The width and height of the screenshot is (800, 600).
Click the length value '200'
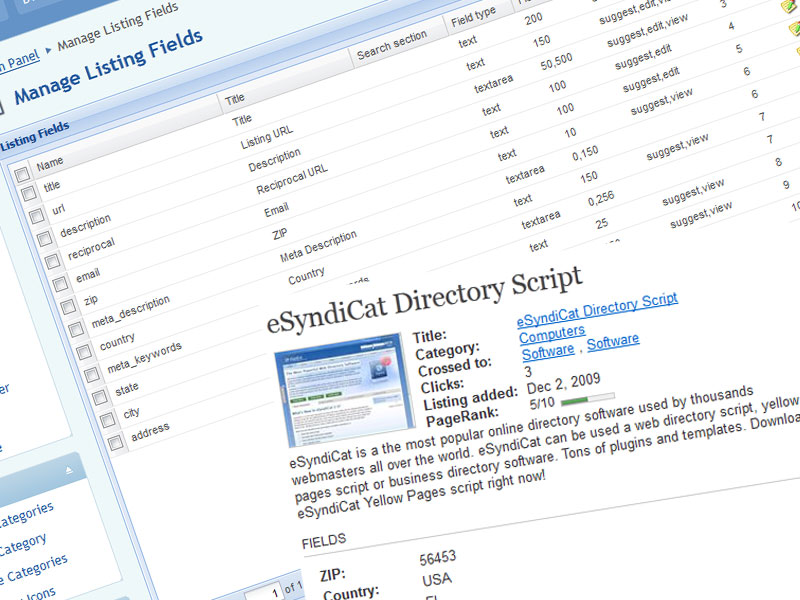(534, 19)
